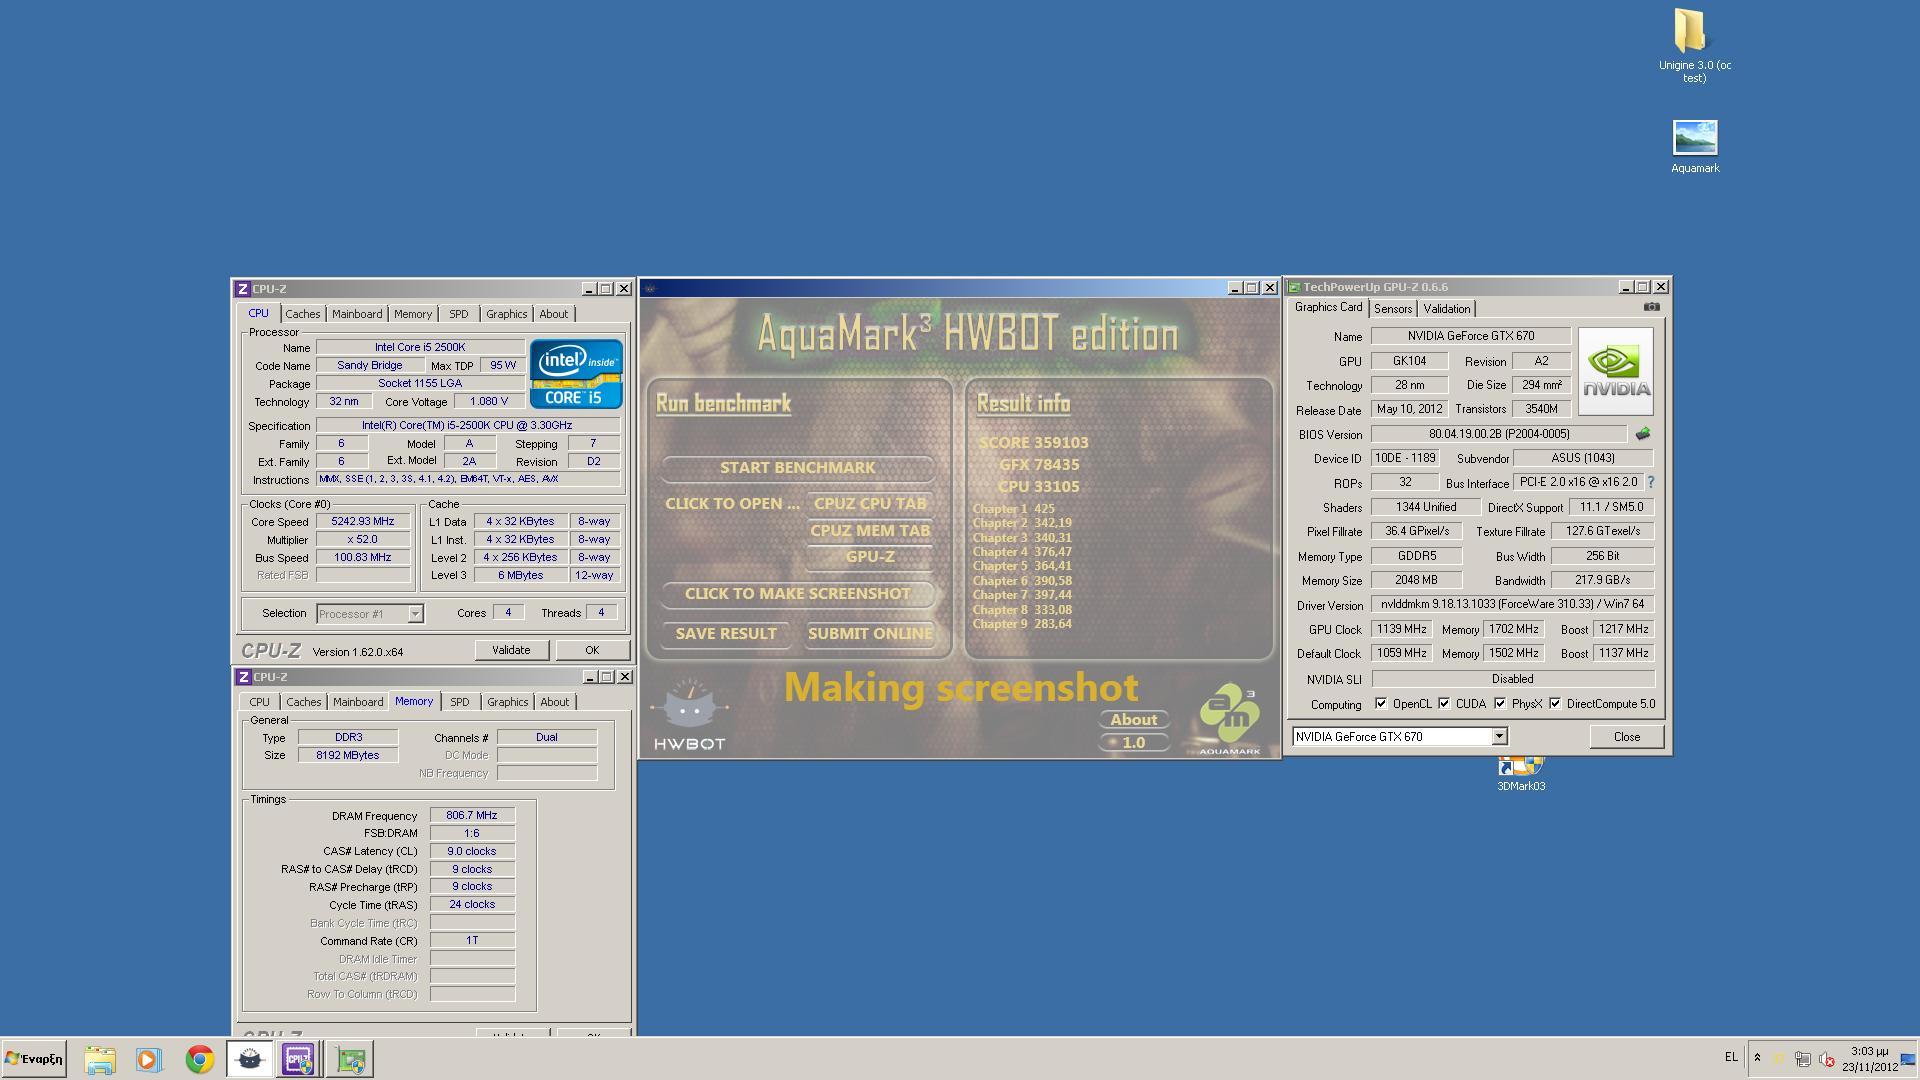This screenshot has width=1920, height=1080.
Task: Open CPU tab in lower CPU-Z window
Action: click(259, 702)
